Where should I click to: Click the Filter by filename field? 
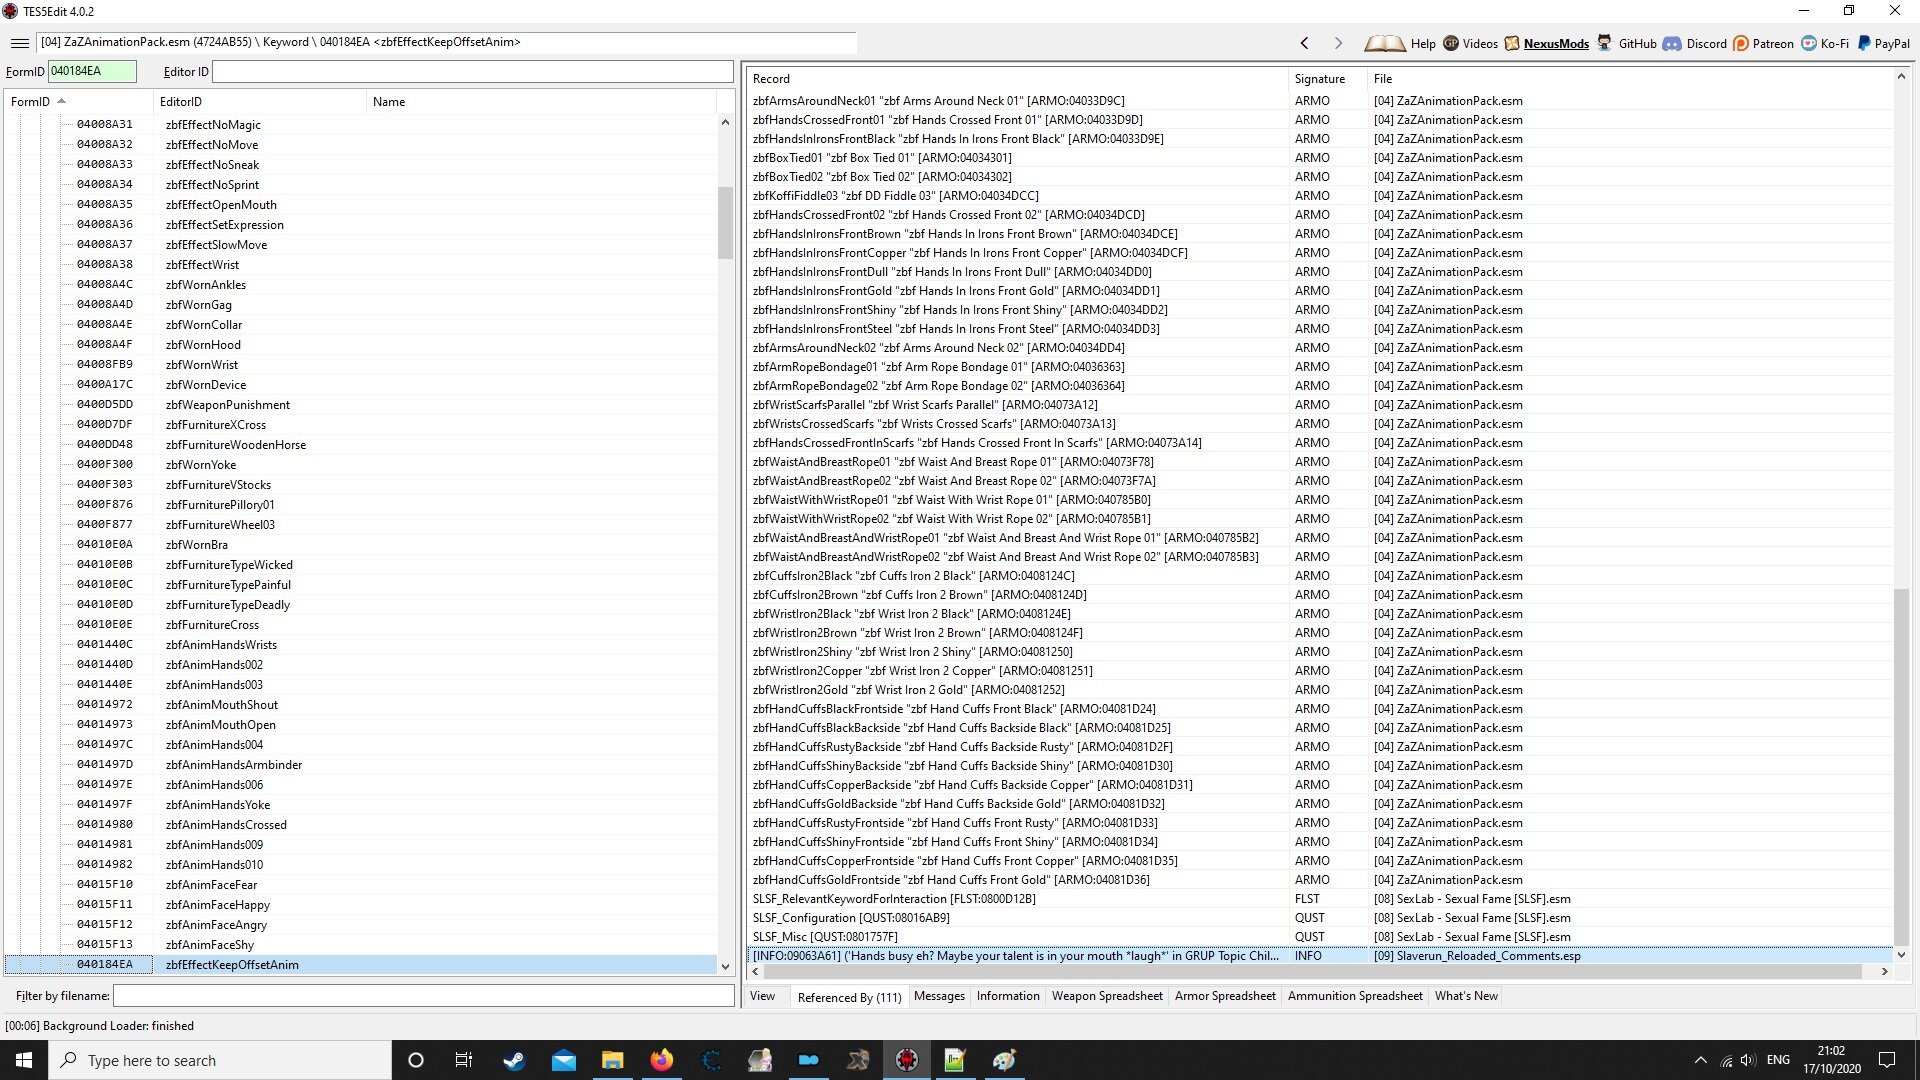click(424, 996)
